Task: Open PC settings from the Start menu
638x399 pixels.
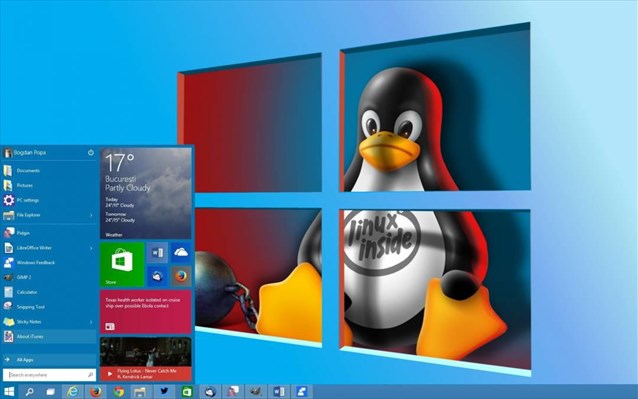Action: pyautogui.click(x=50, y=200)
